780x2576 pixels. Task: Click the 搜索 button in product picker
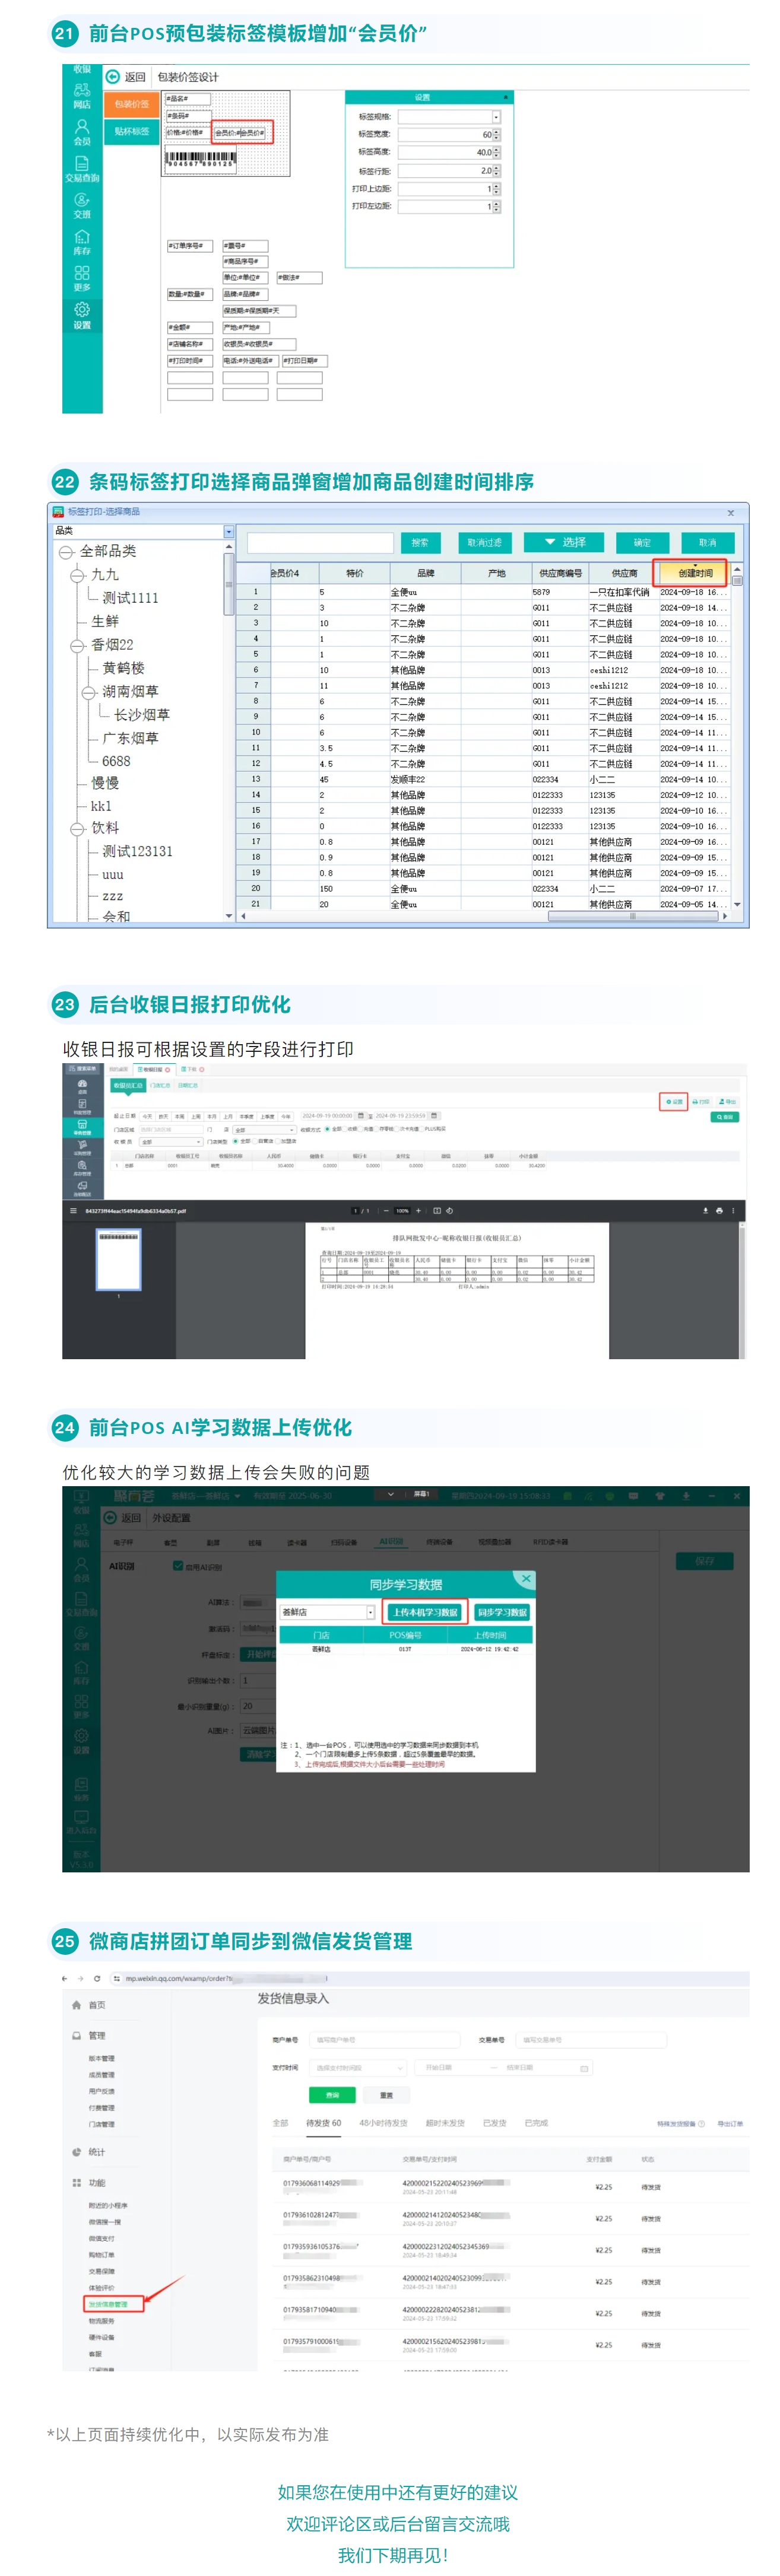(420, 542)
